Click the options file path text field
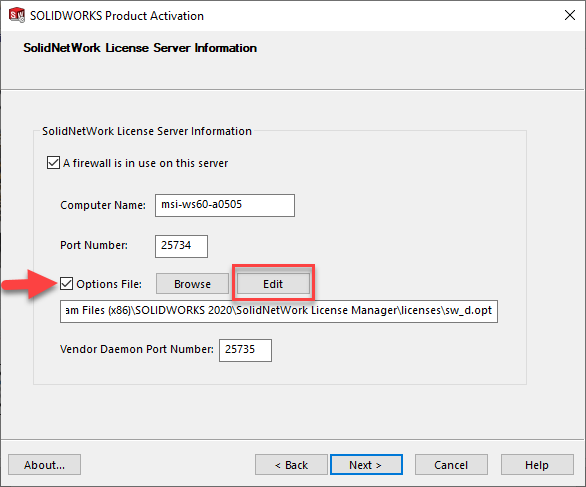This screenshot has width=586, height=487. click(279, 311)
